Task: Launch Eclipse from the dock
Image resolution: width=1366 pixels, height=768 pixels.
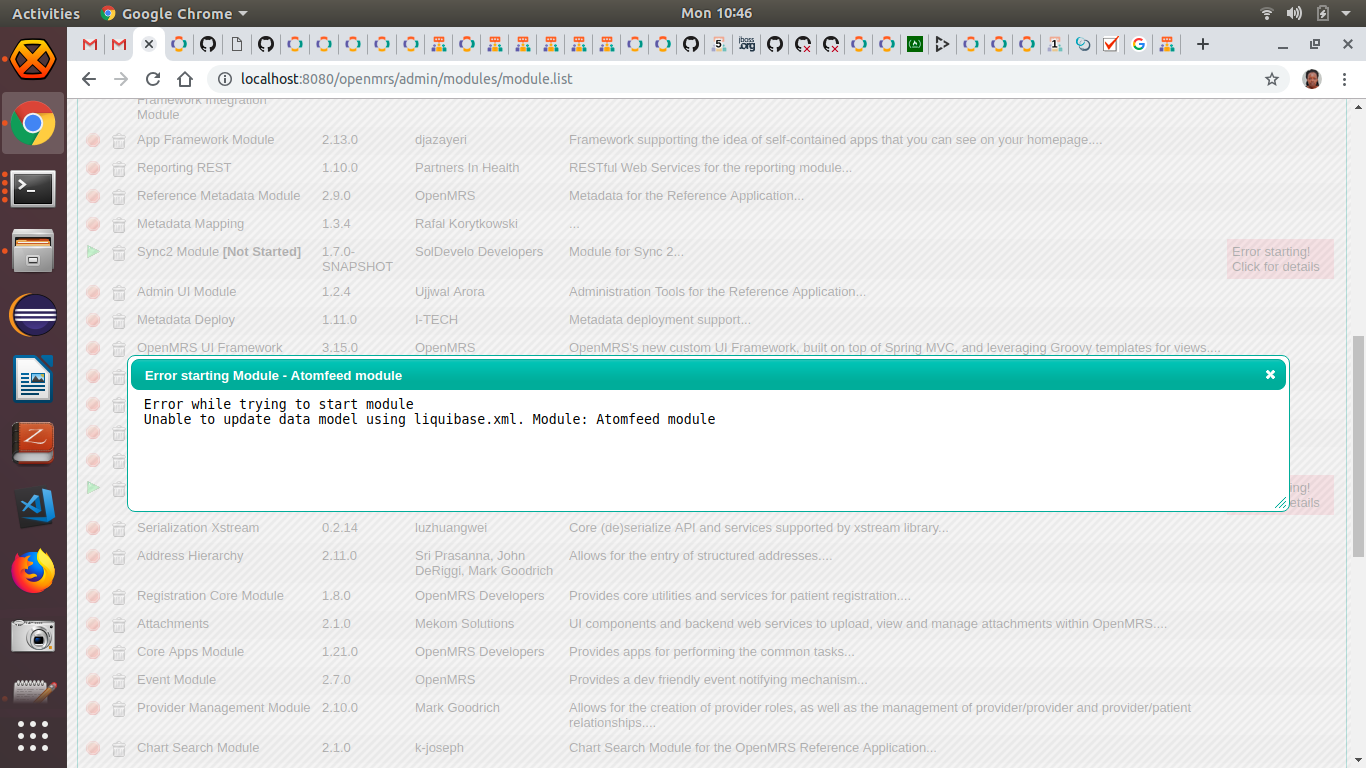Action: pos(33,316)
